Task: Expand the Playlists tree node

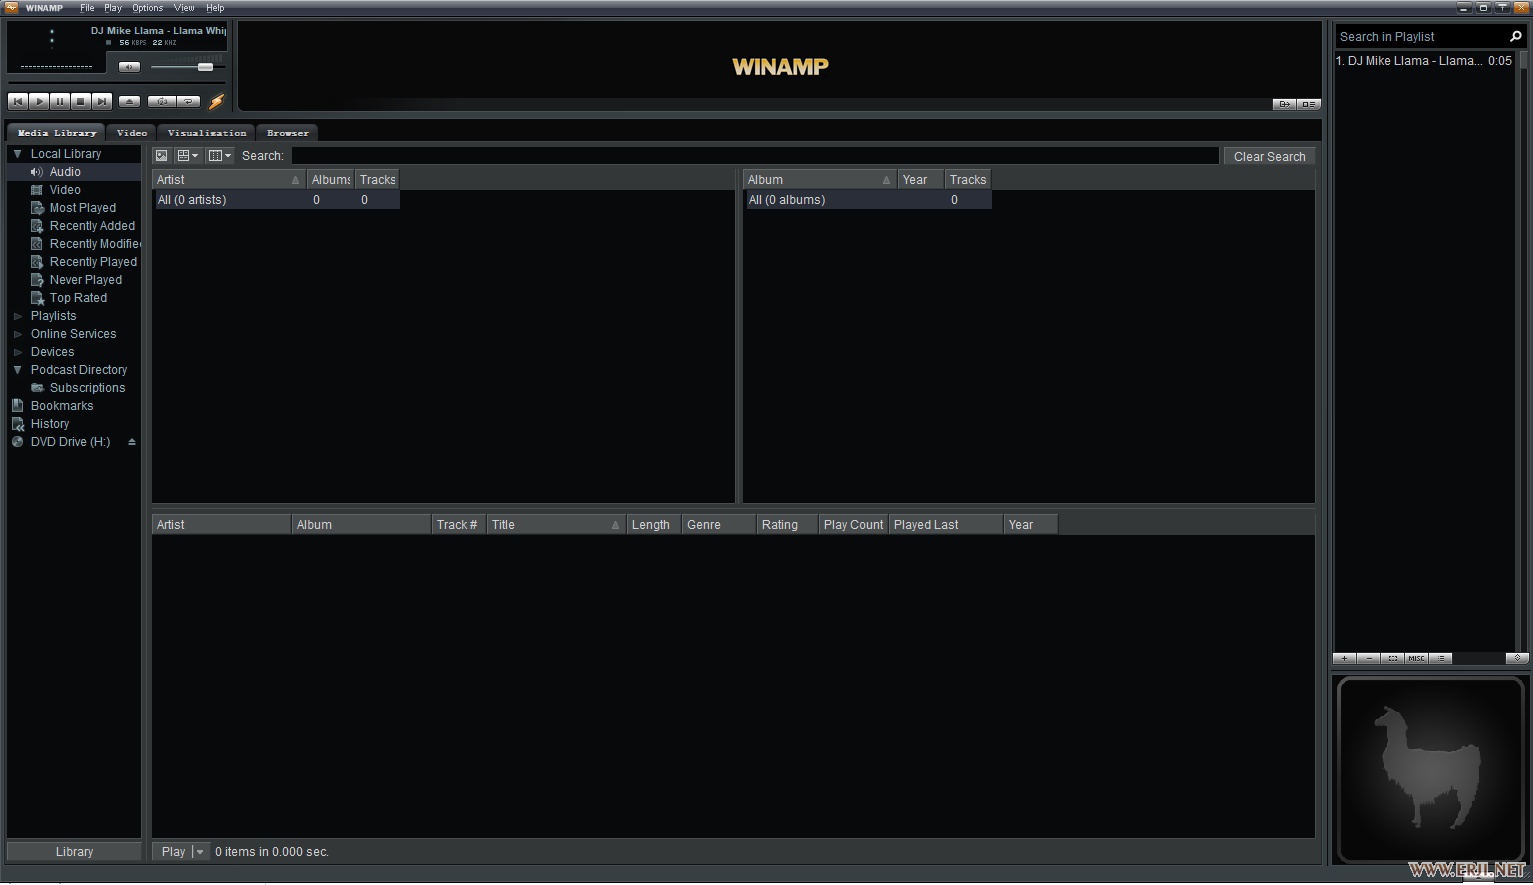Action: tap(17, 316)
